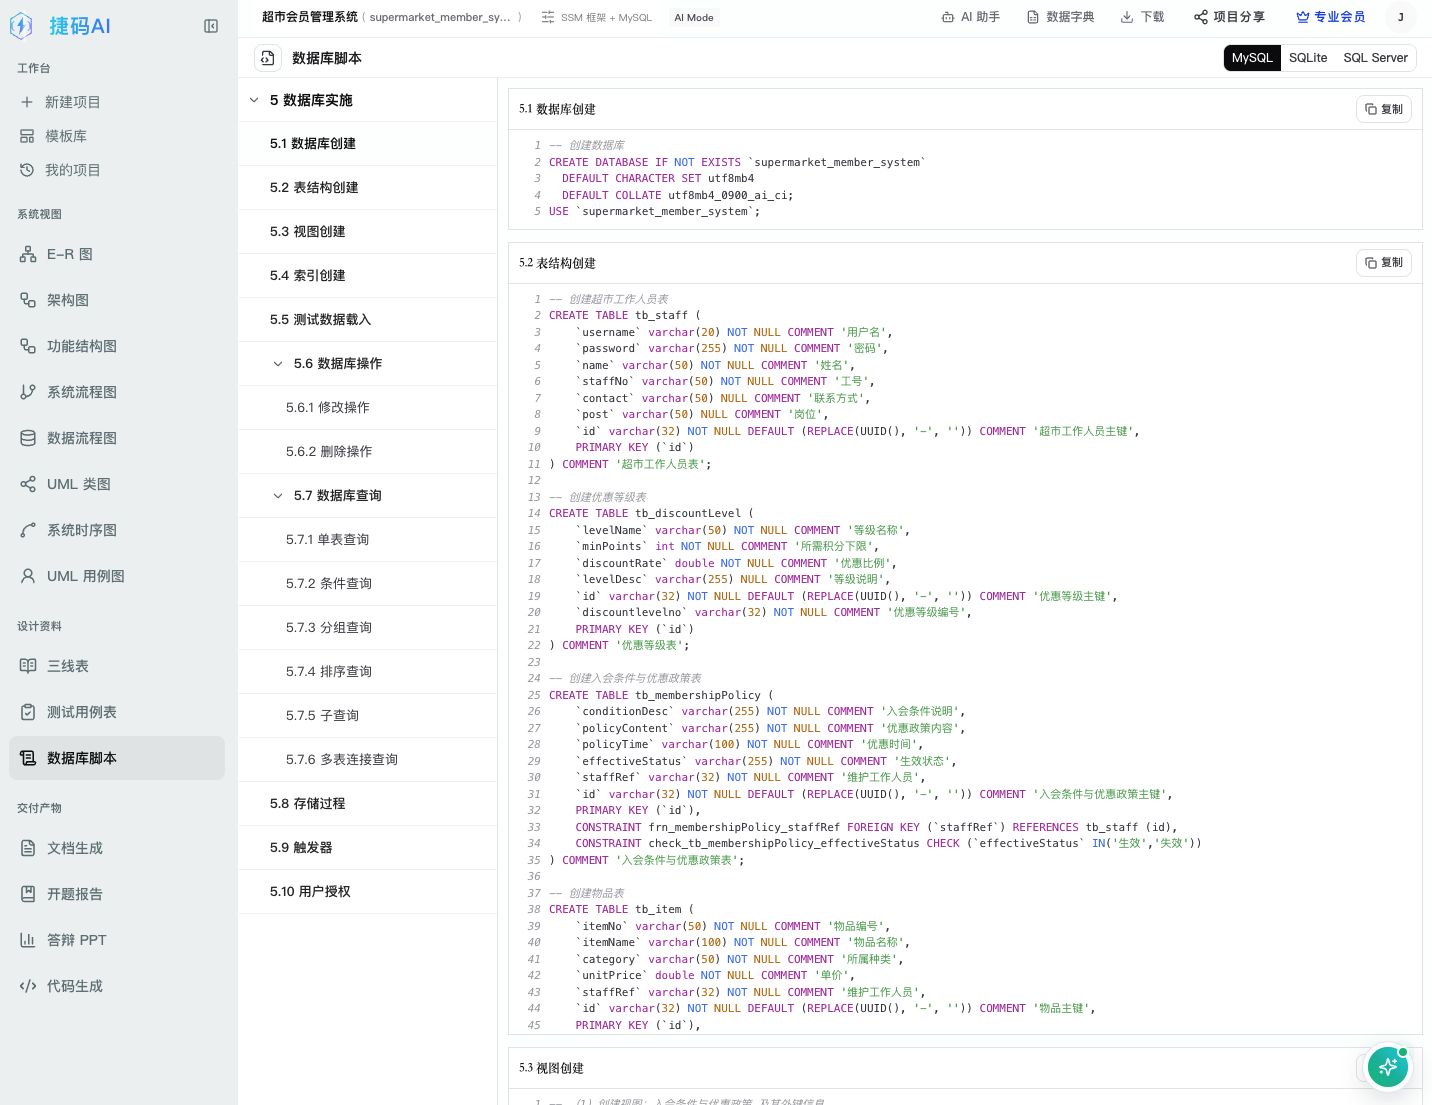Open 架构图 from sidebar

click(117, 300)
